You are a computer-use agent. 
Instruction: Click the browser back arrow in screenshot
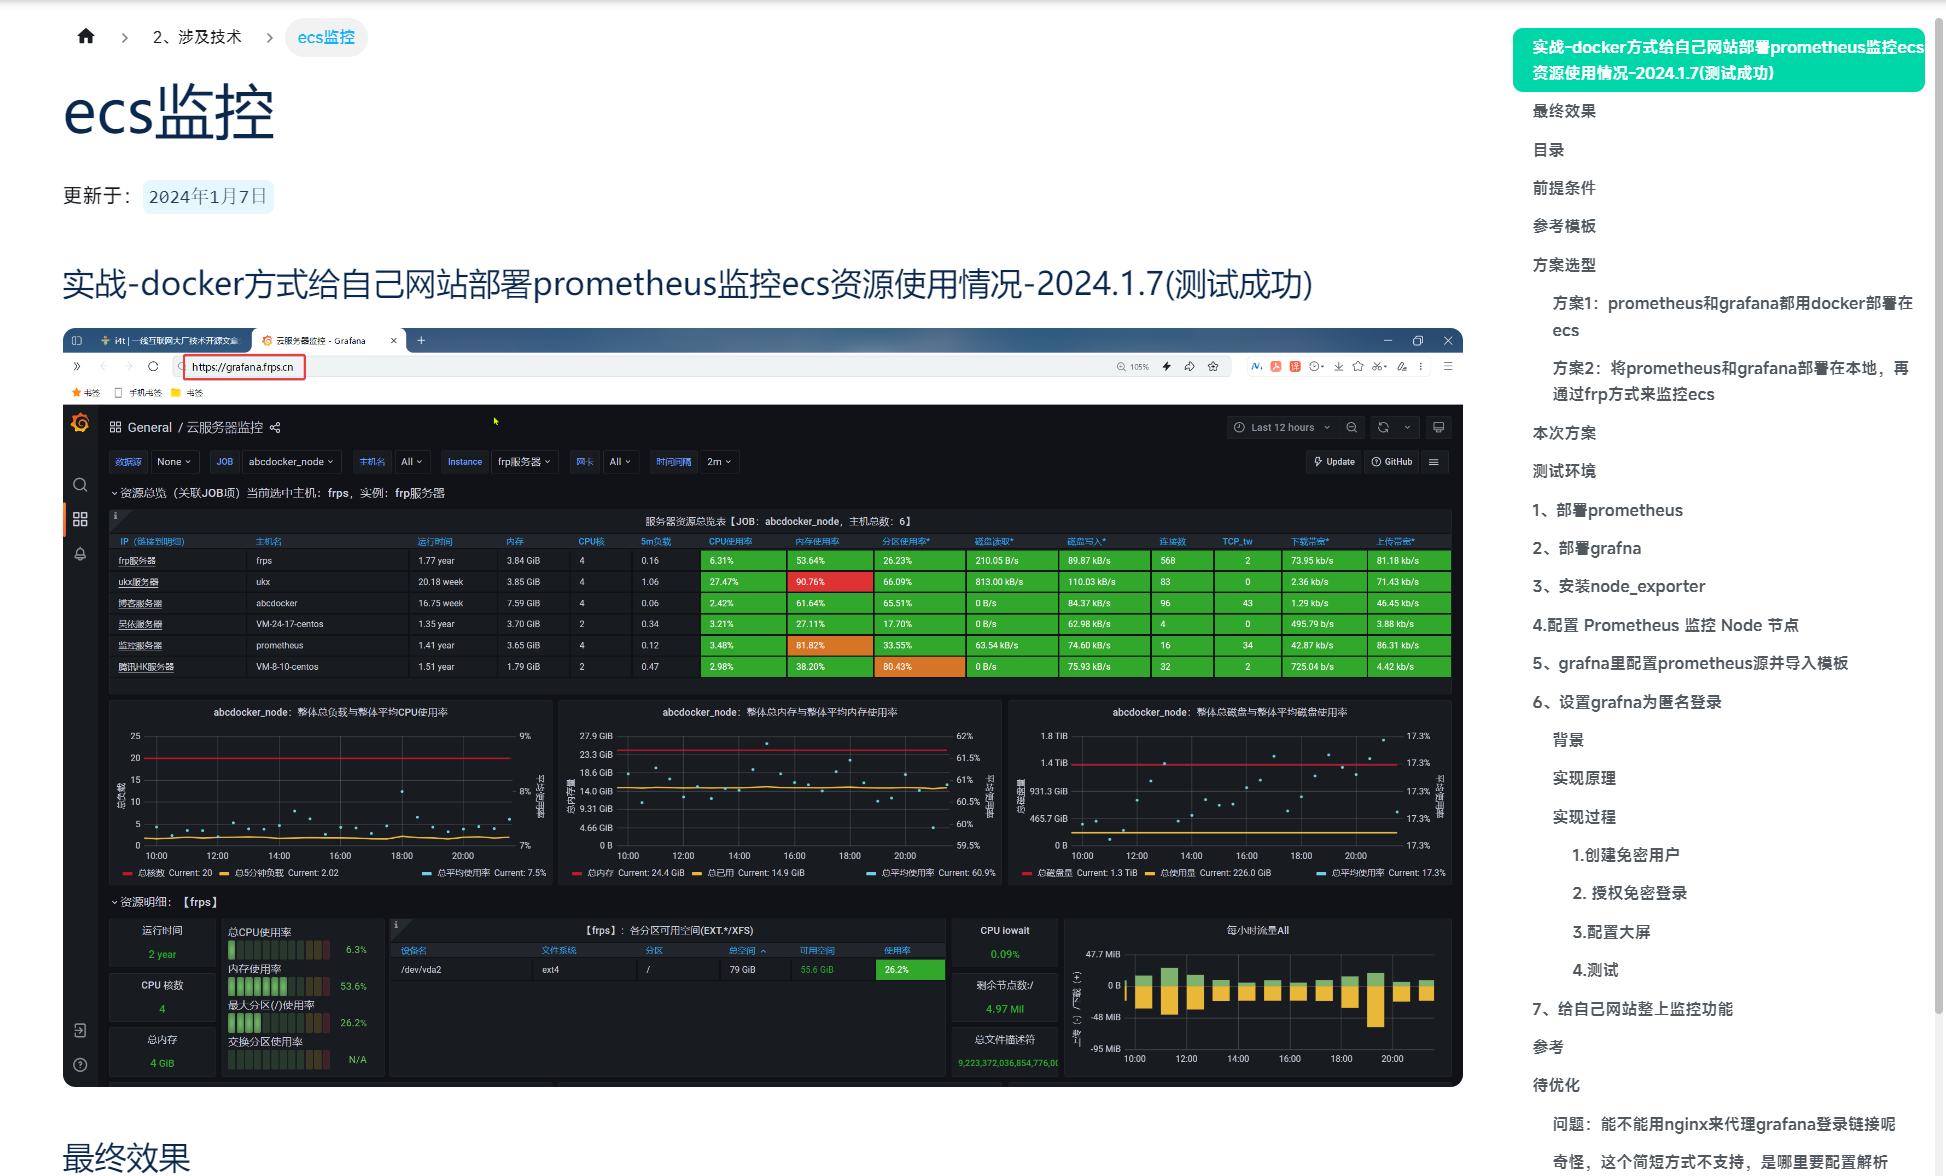point(103,367)
